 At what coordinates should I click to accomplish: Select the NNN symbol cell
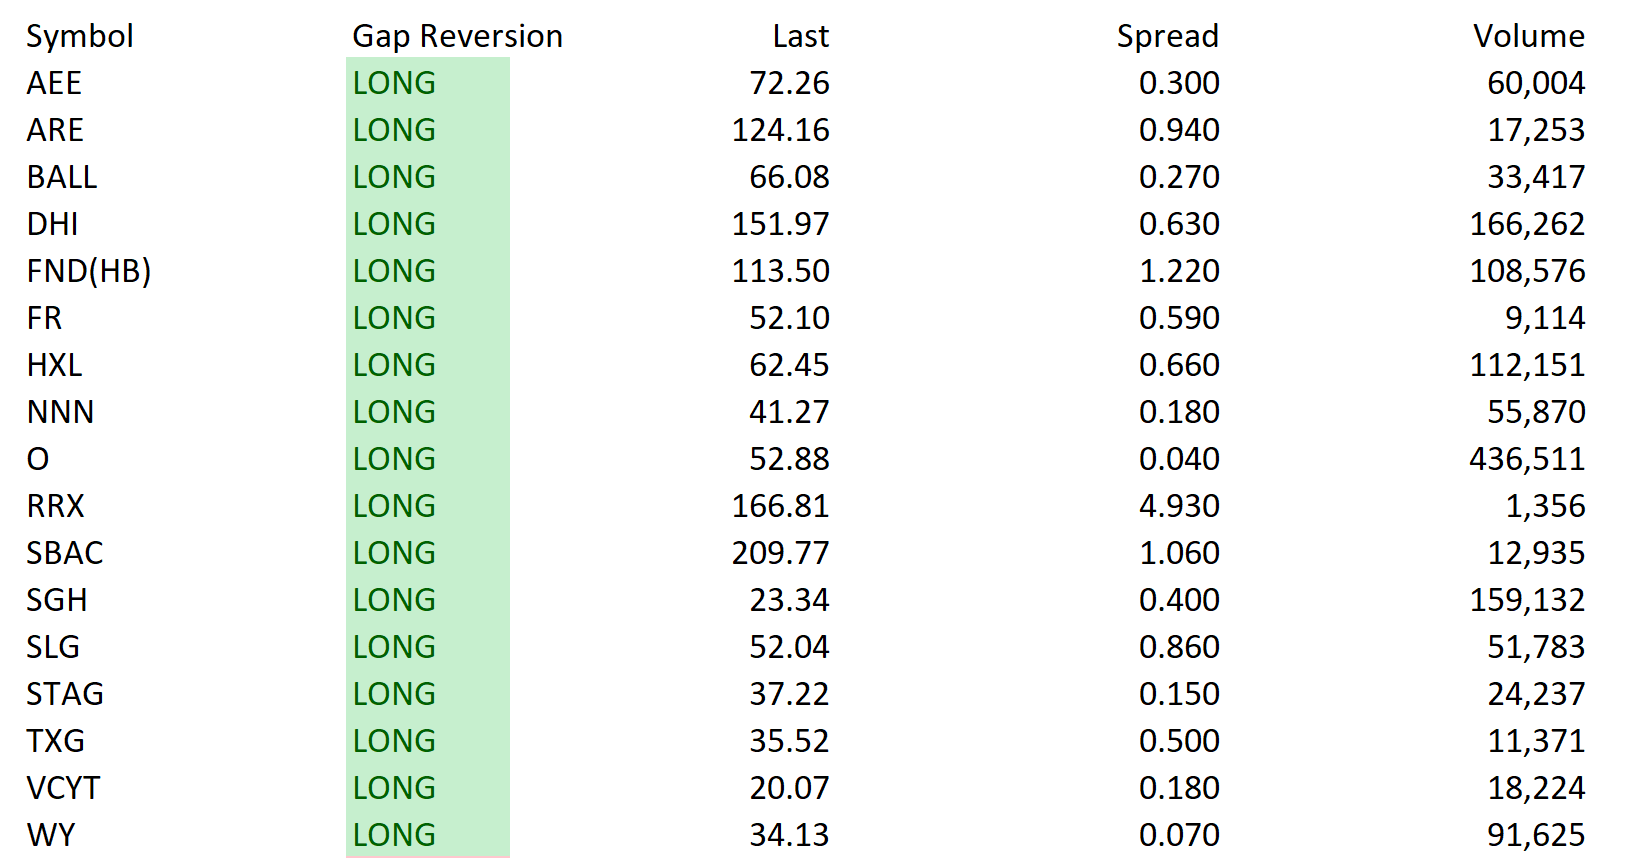click(60, 412)
